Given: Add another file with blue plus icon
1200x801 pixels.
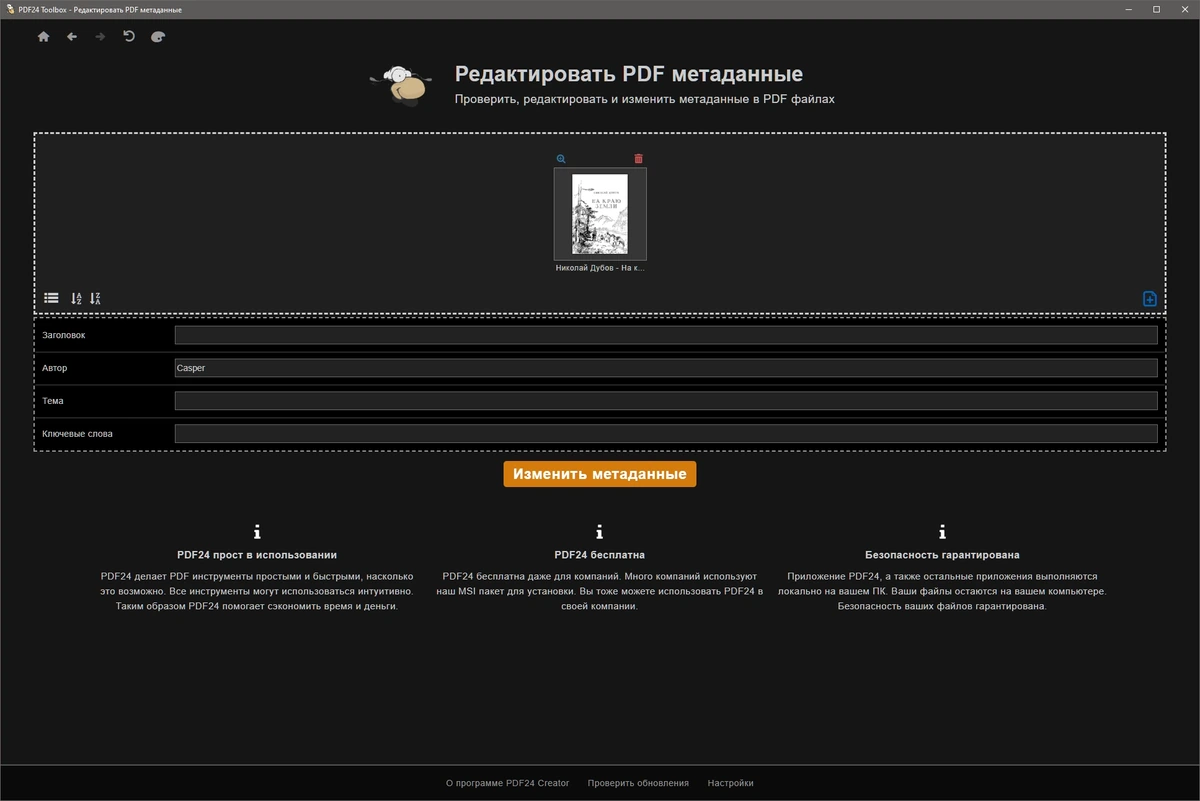Looking at the screenshot, I should pyautogui.click(x=1150, y=298).
